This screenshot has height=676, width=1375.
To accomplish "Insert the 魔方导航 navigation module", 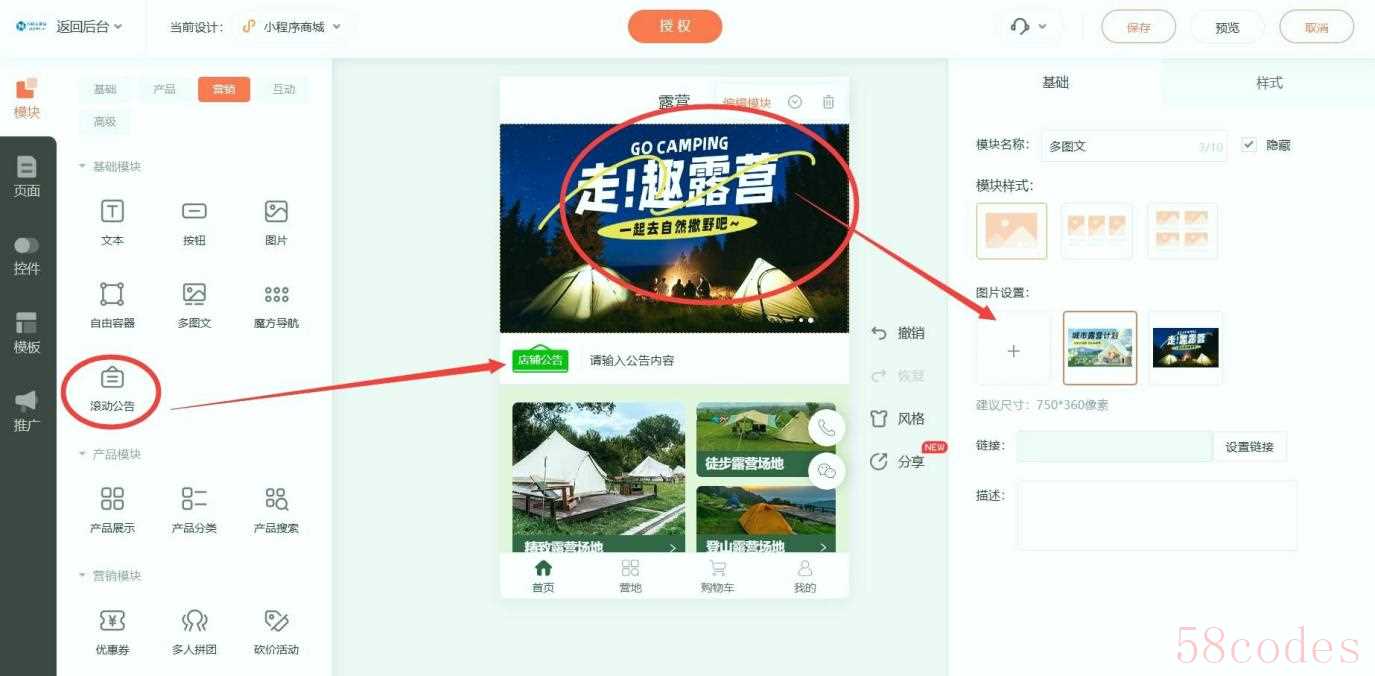I will click(x=276, y=295).
